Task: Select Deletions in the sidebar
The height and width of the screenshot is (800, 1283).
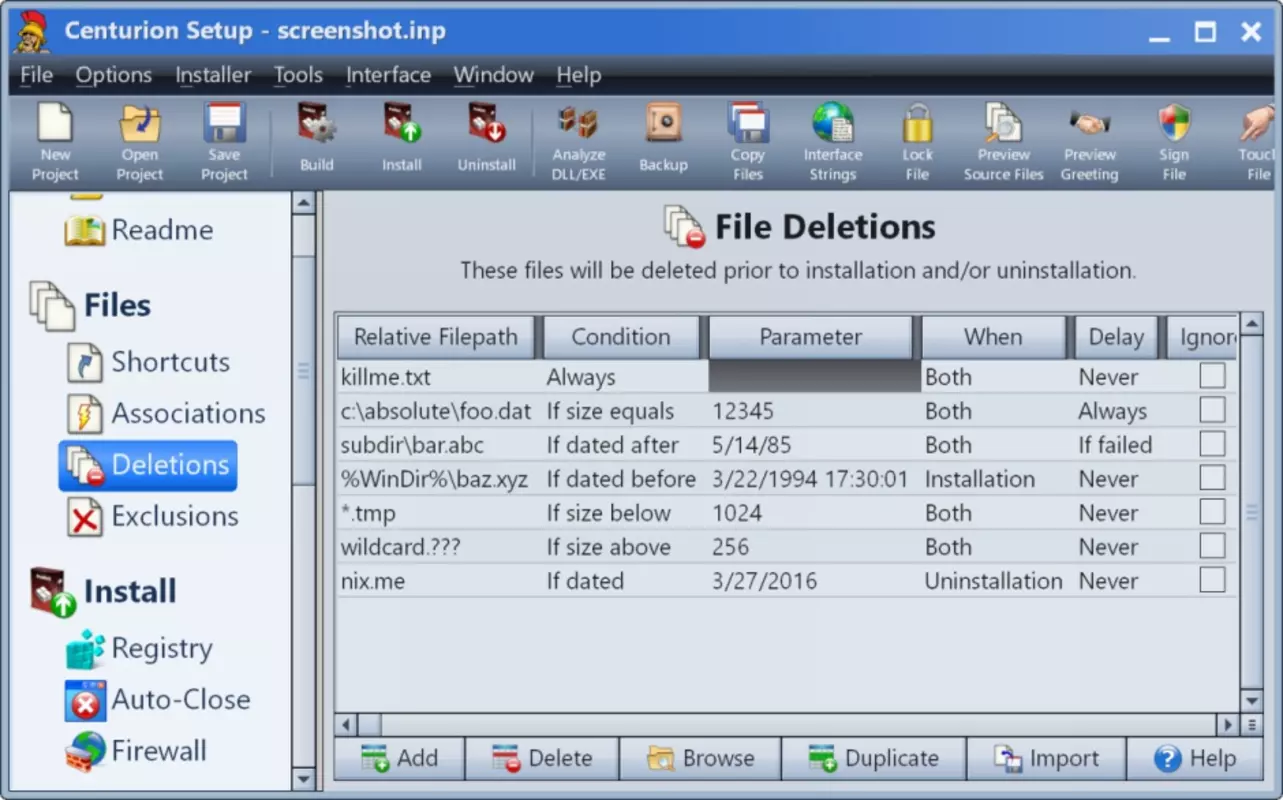Action: (x=148, y=465)
